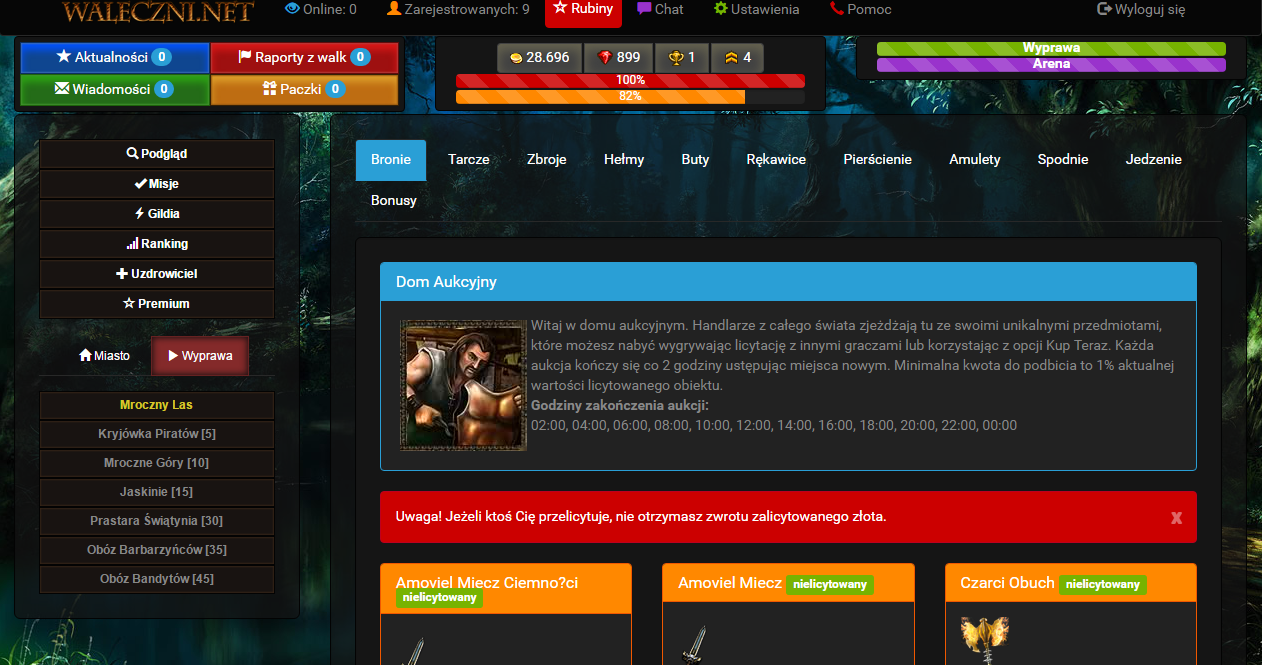Click nielicytowany badge on Czarci Obuch
1262x665 pixels.
(x=1103, y=584)
